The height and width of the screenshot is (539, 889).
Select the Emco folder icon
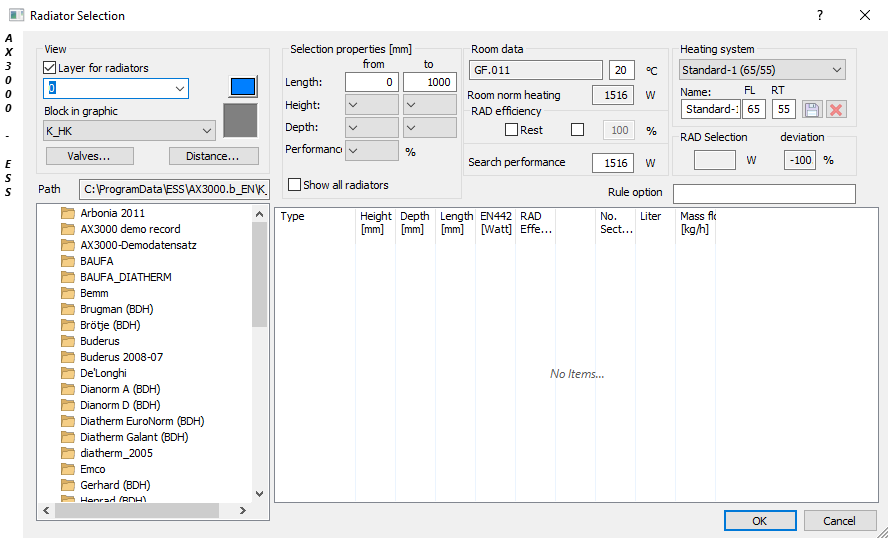(x=68, y=469)
